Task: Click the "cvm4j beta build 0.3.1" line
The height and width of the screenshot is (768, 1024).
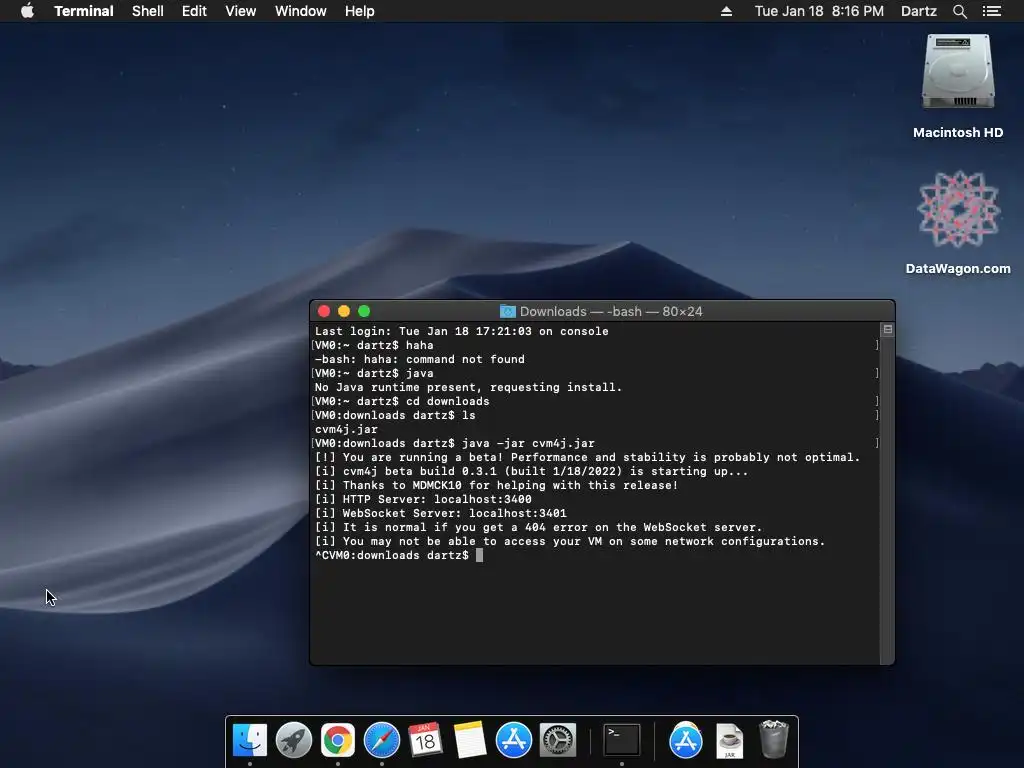Action: 531,472
